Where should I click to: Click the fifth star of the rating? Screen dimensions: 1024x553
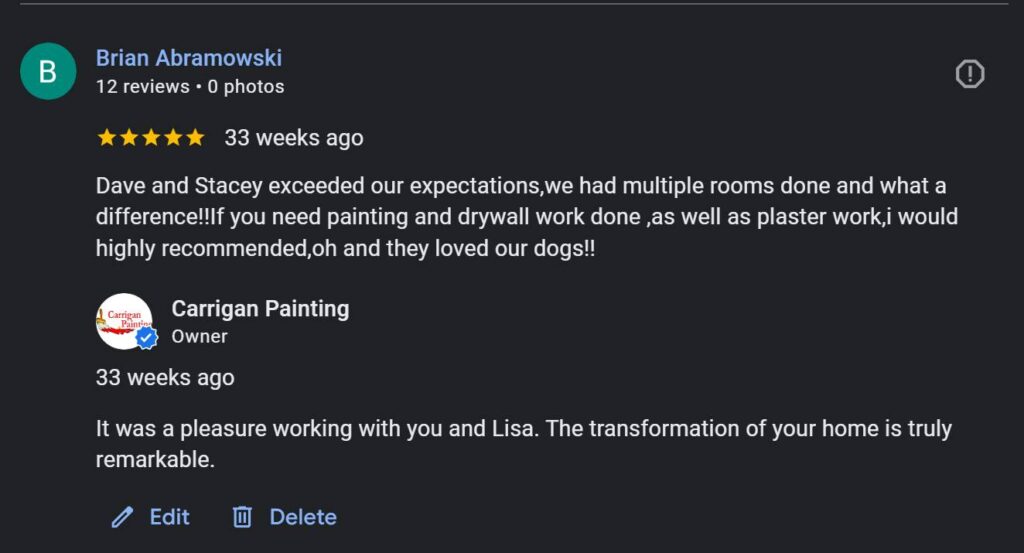194,138
